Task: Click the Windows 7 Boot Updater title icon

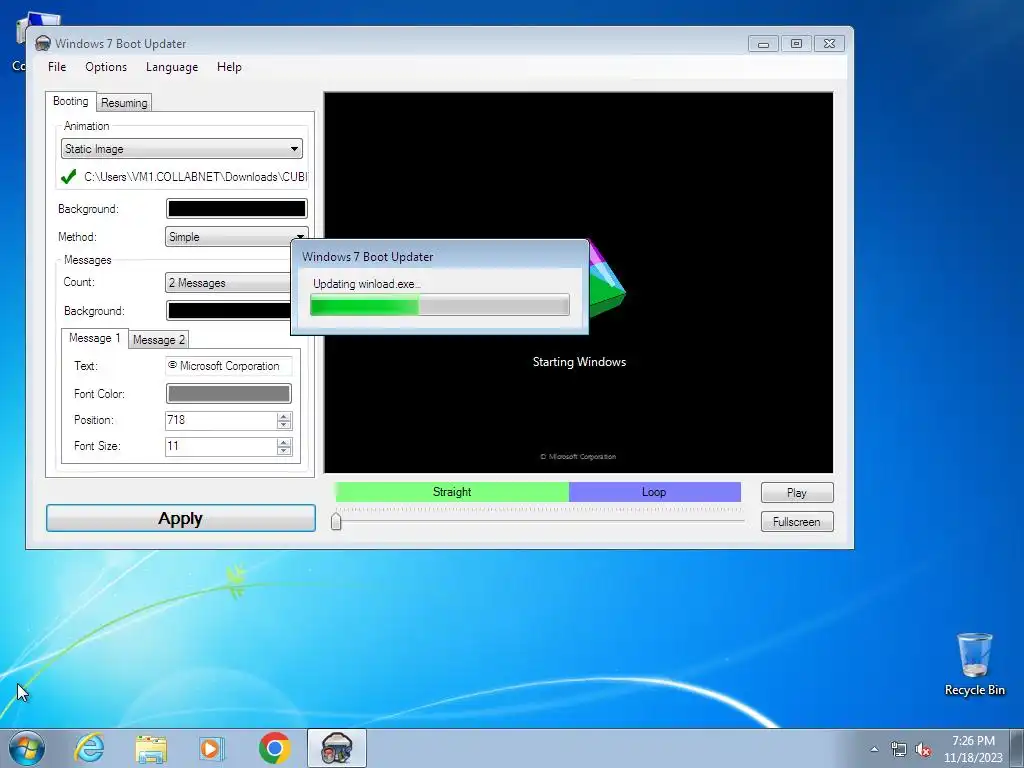Action: pyautogui.click(x=42, y=43)
